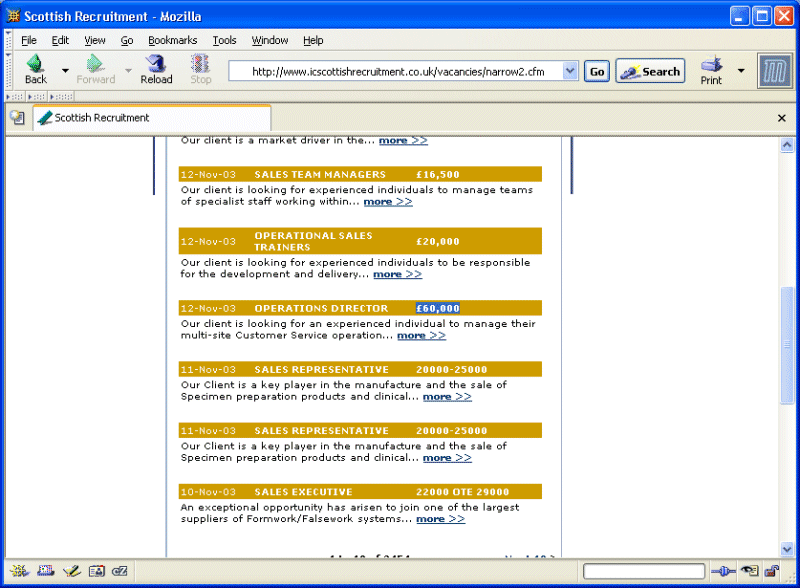Click the 'OPERATIONS DIRECTOR' heading

[x=321, y=308]
